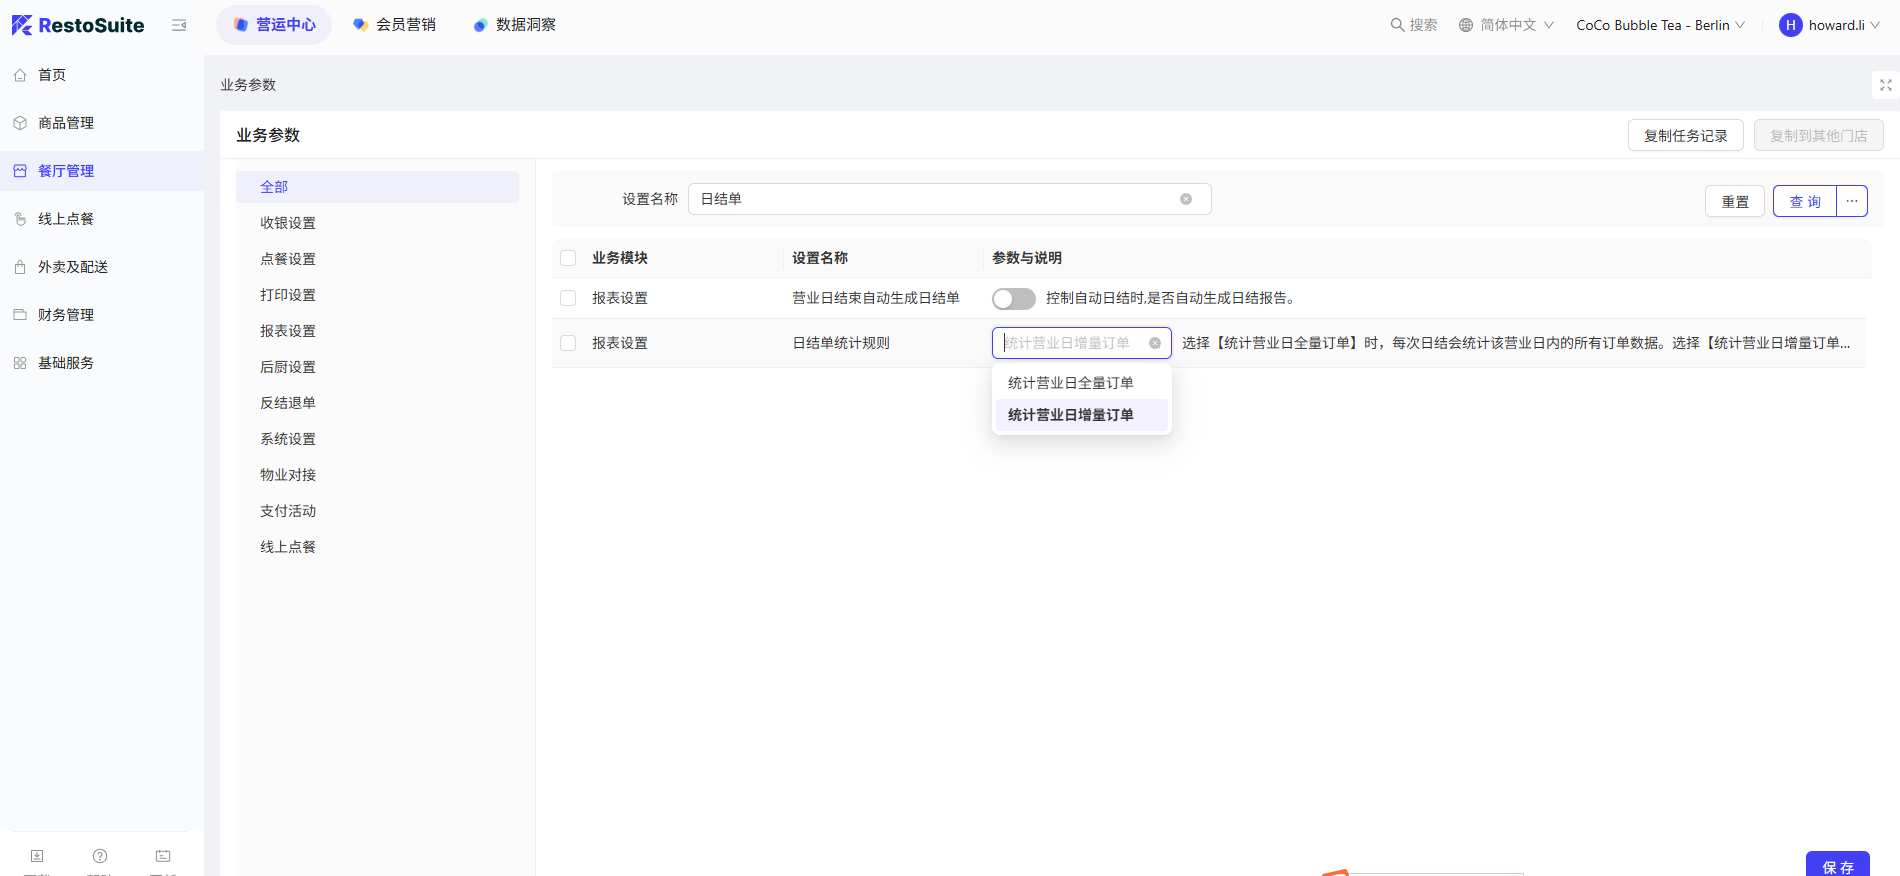Click the more options ellipsis button
The height and width of the screenshot is (876, 1900).
[1852, 201]
